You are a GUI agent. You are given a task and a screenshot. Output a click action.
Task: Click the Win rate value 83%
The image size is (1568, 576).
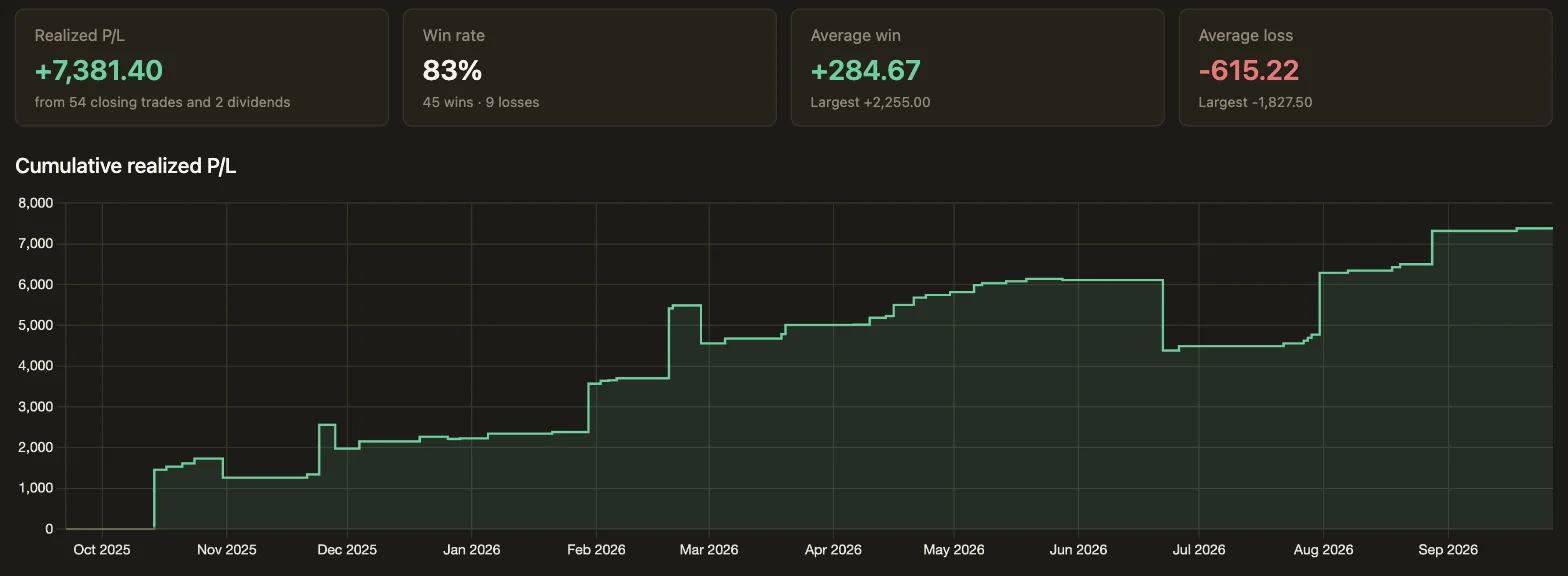click(452, 70)
